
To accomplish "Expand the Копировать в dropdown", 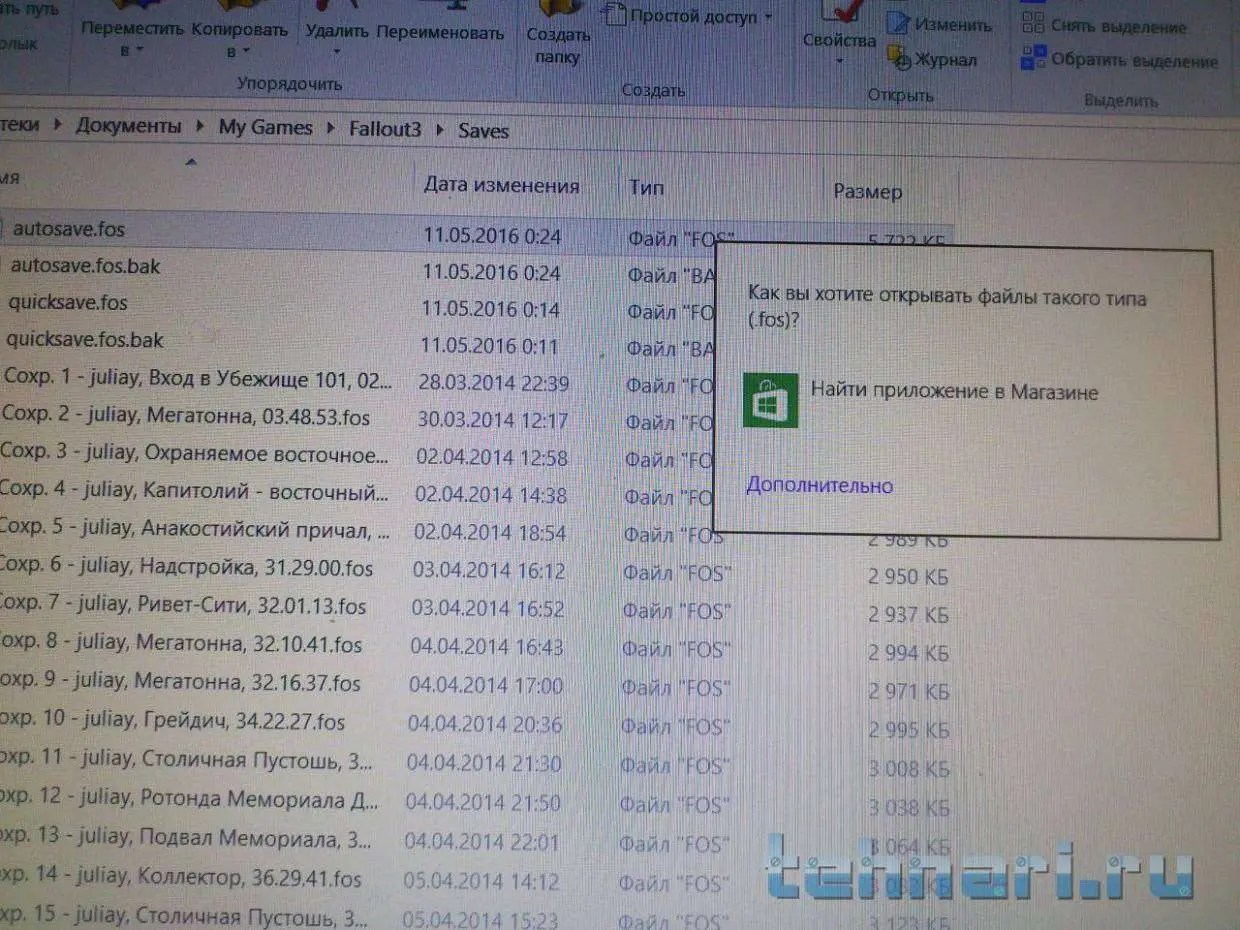I will coord(245,50).
